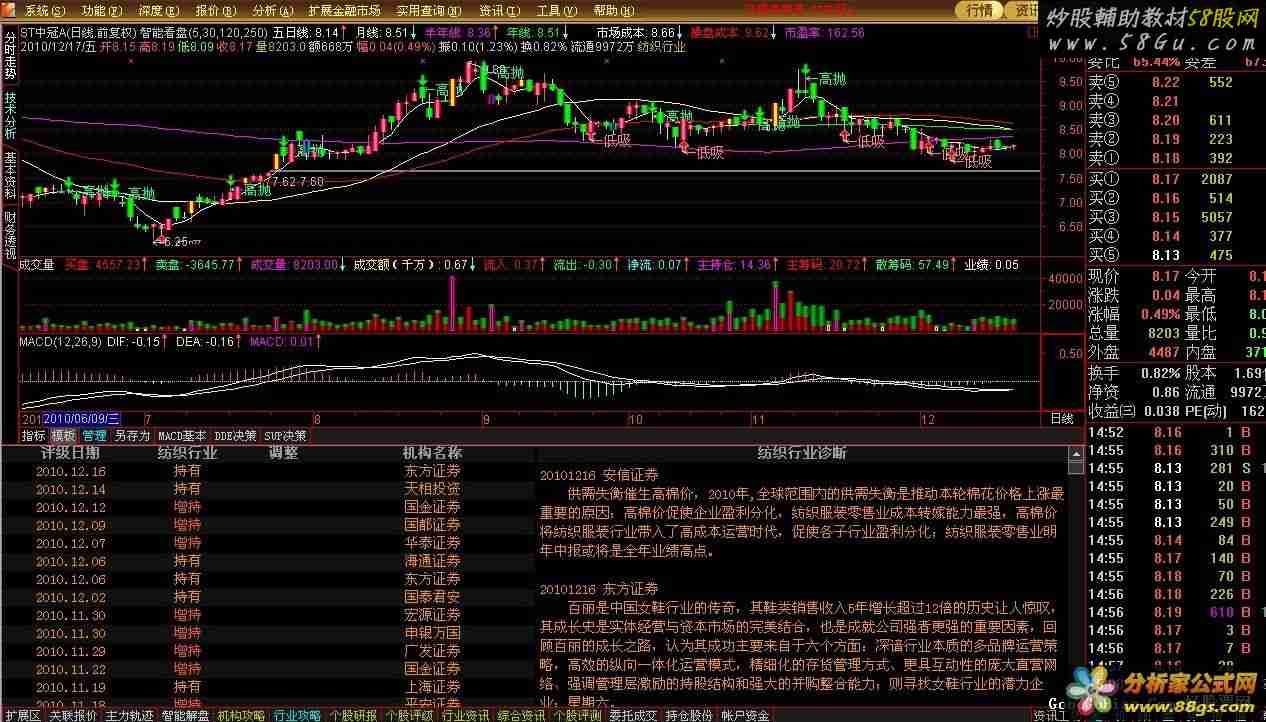Viewport: 1266px width, 722px height.
Task: Open the 委托成交 bottom tab
Action: click(x=633, y=715)
